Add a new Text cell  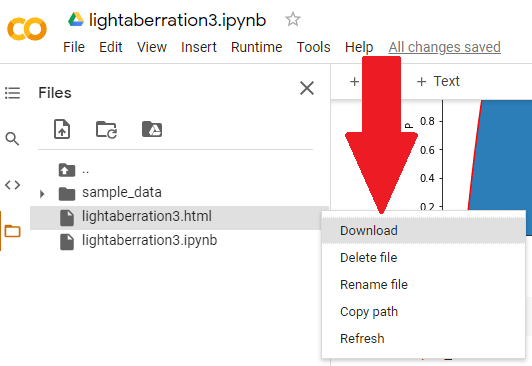438,81
